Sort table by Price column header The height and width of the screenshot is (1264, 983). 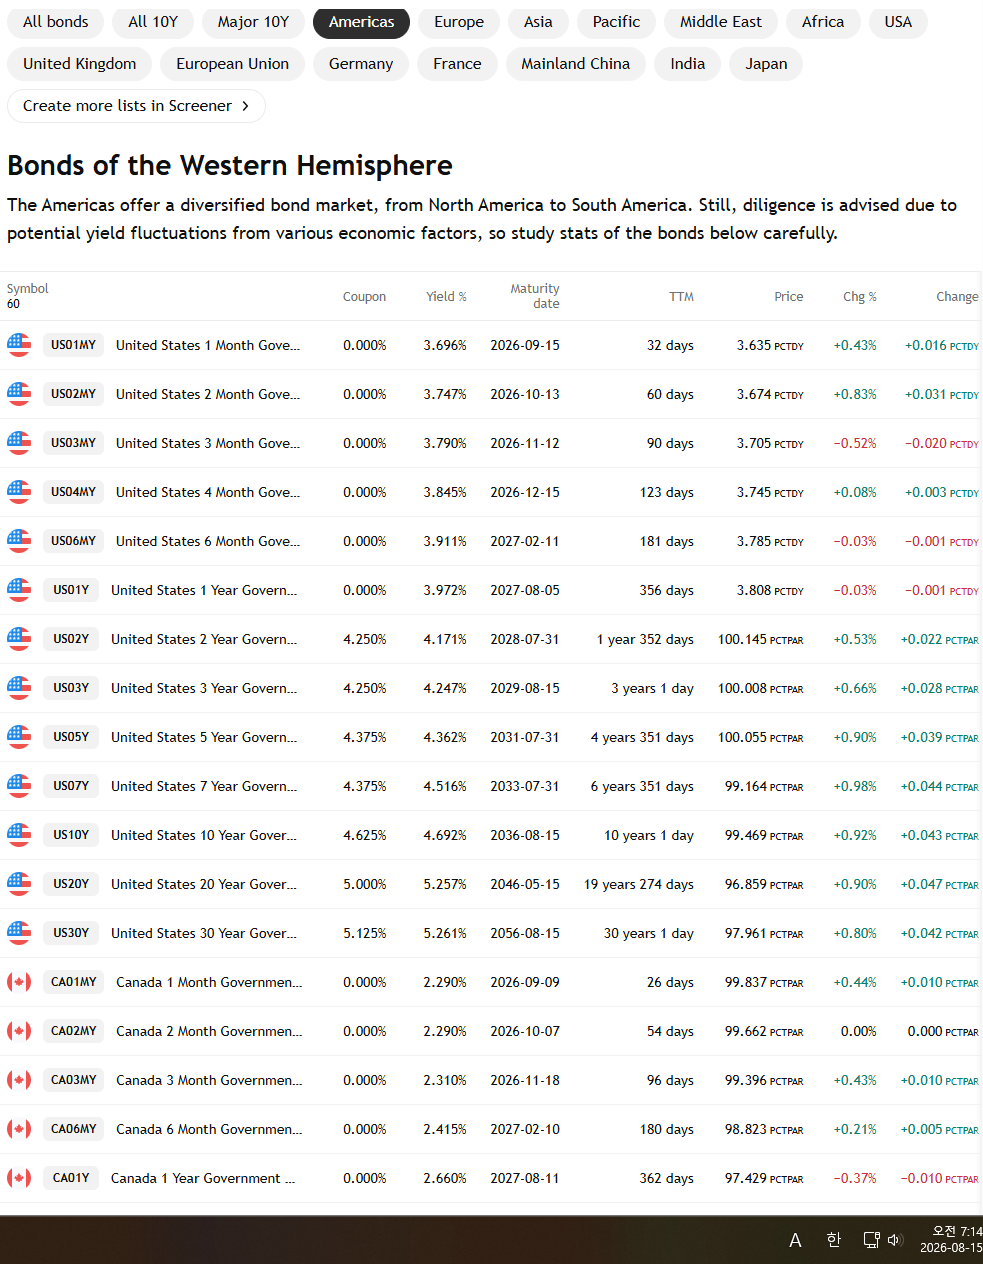(x=789, y=297)
